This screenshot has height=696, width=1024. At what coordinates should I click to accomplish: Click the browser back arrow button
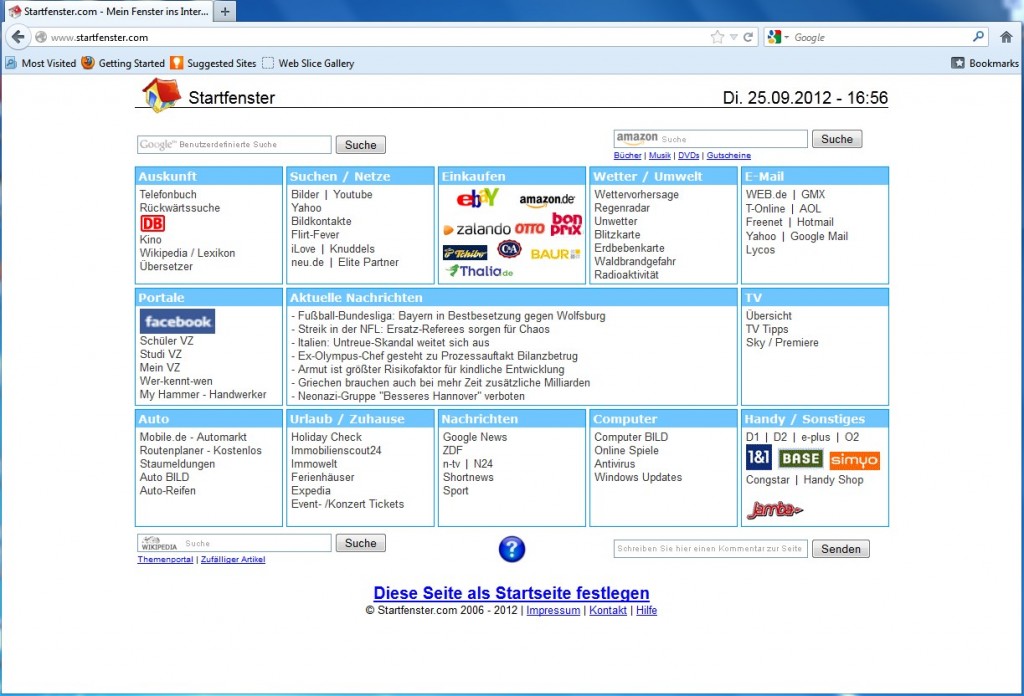[x=18, y=37]
